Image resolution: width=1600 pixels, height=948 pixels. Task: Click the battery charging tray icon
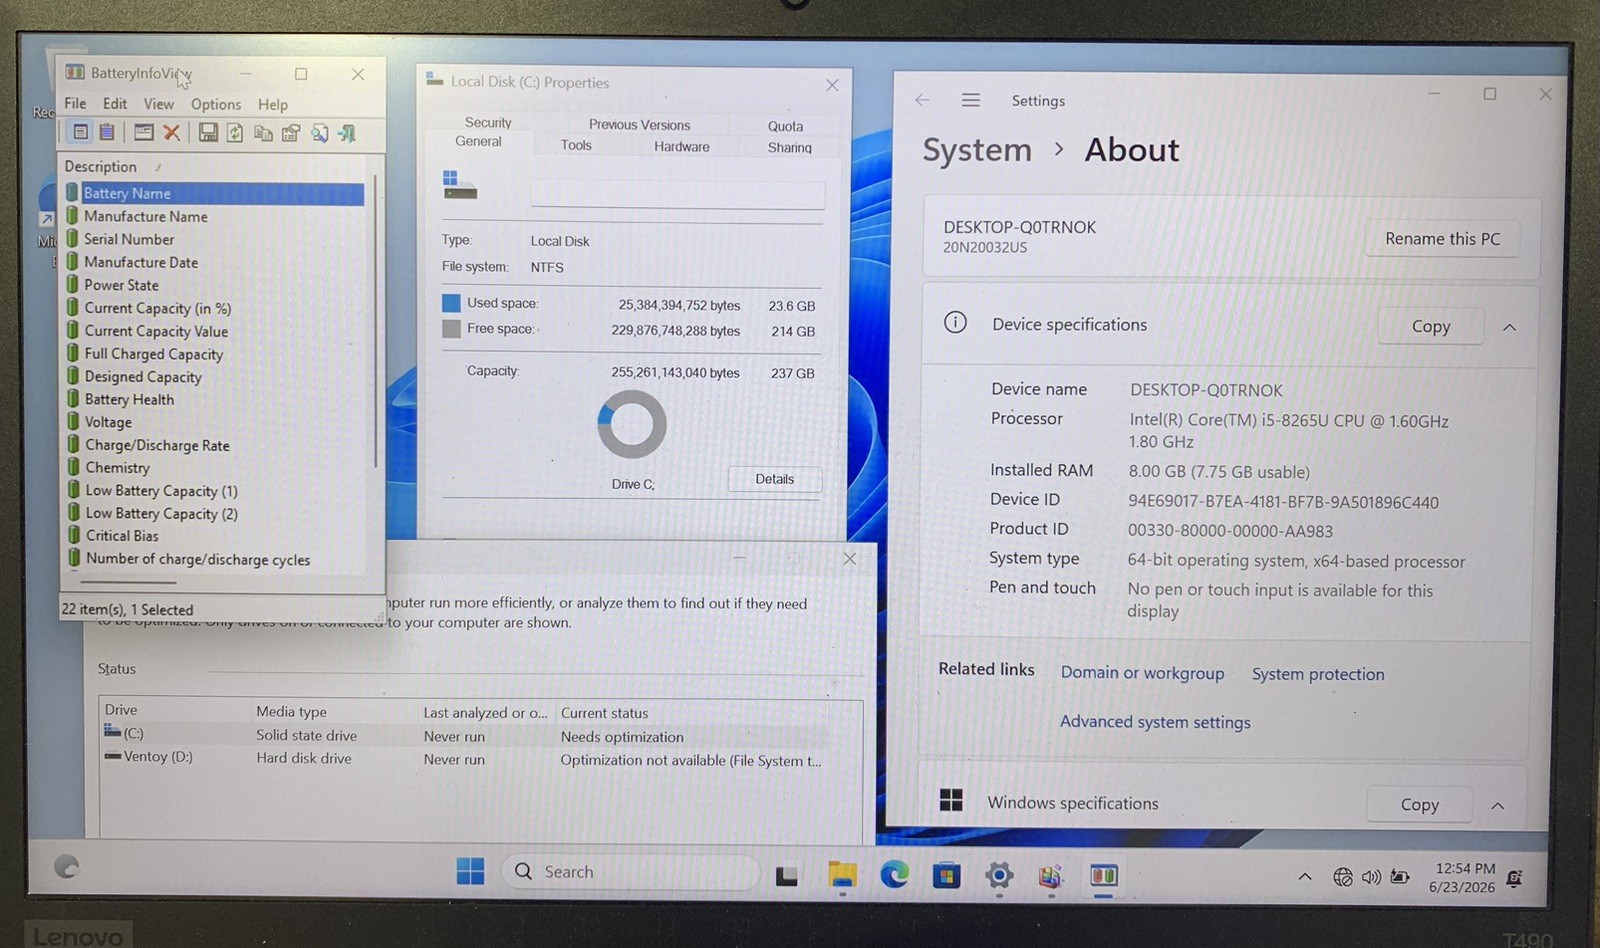click(x=1400, y=877)
